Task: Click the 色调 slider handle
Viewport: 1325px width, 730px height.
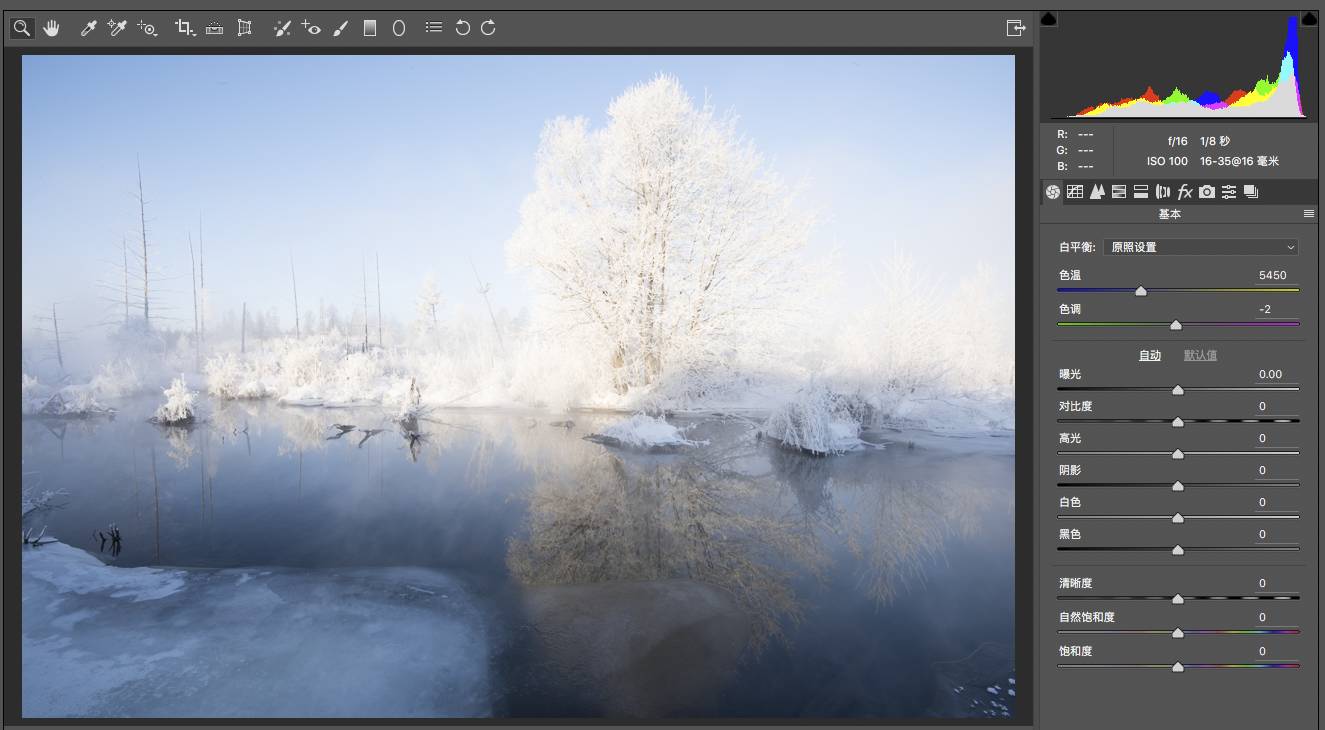Action: tap(1176, 325)
